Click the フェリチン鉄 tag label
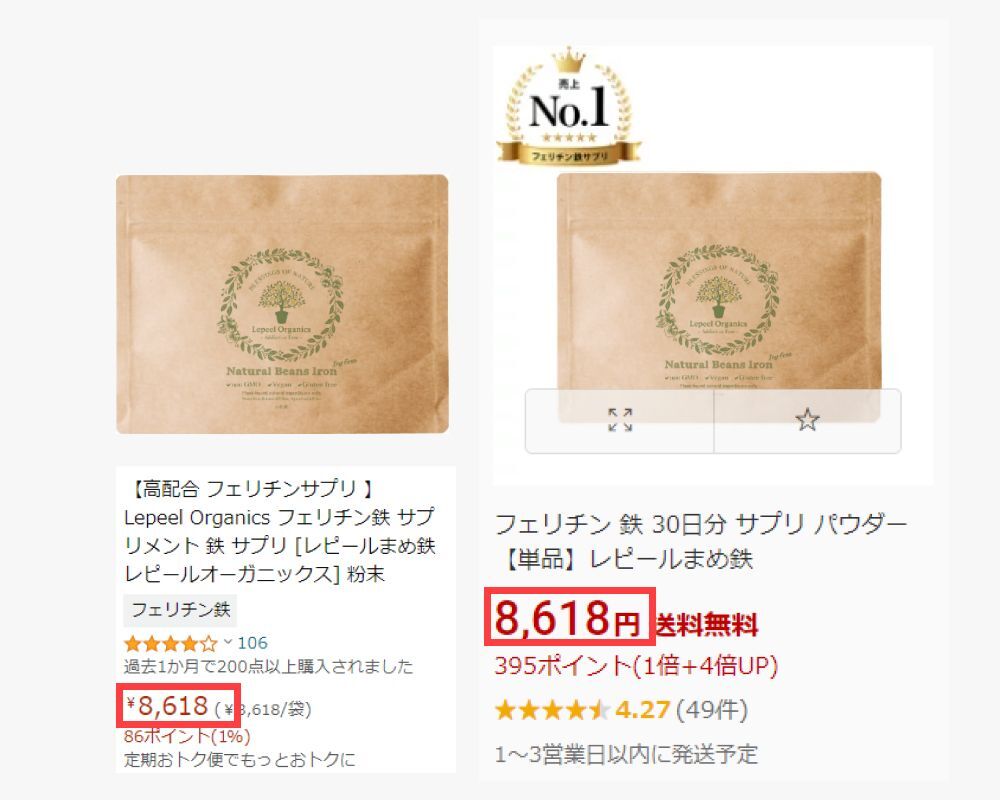Image resolution: width=1000 pixels, height=800 pixels. click(x=180, y=610)
